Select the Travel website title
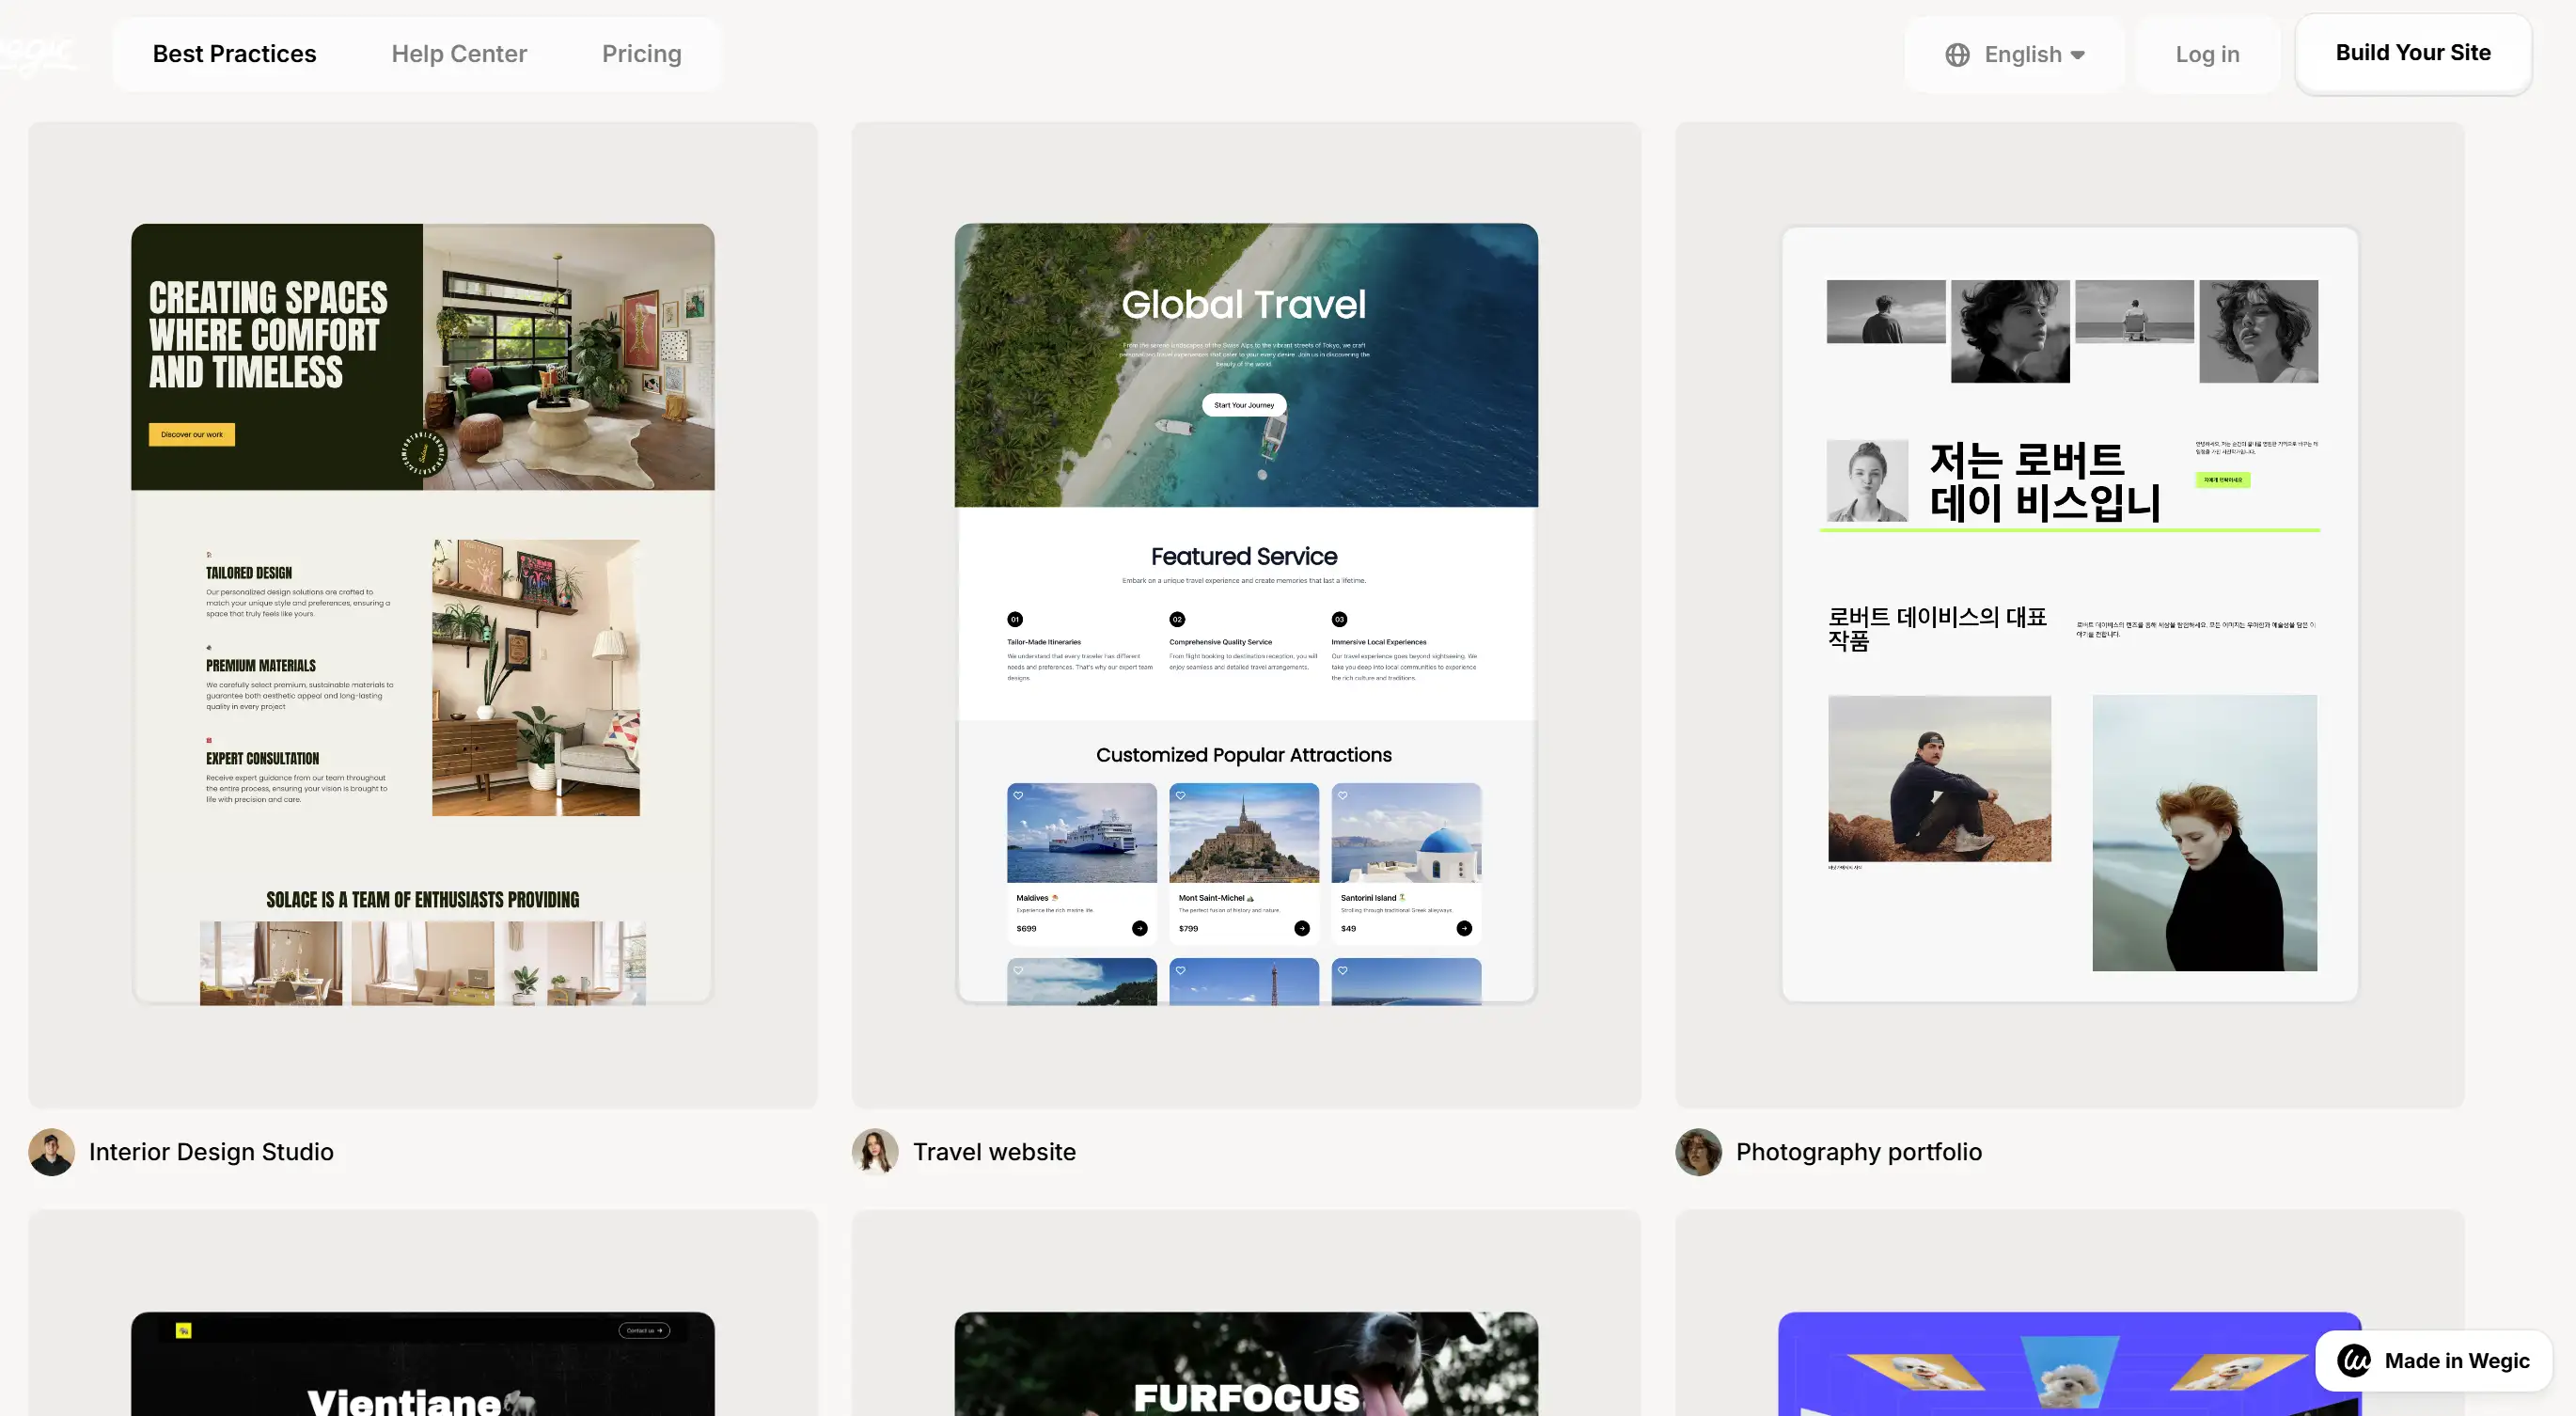The image size is (2576, 1416). coord(994,1152)
